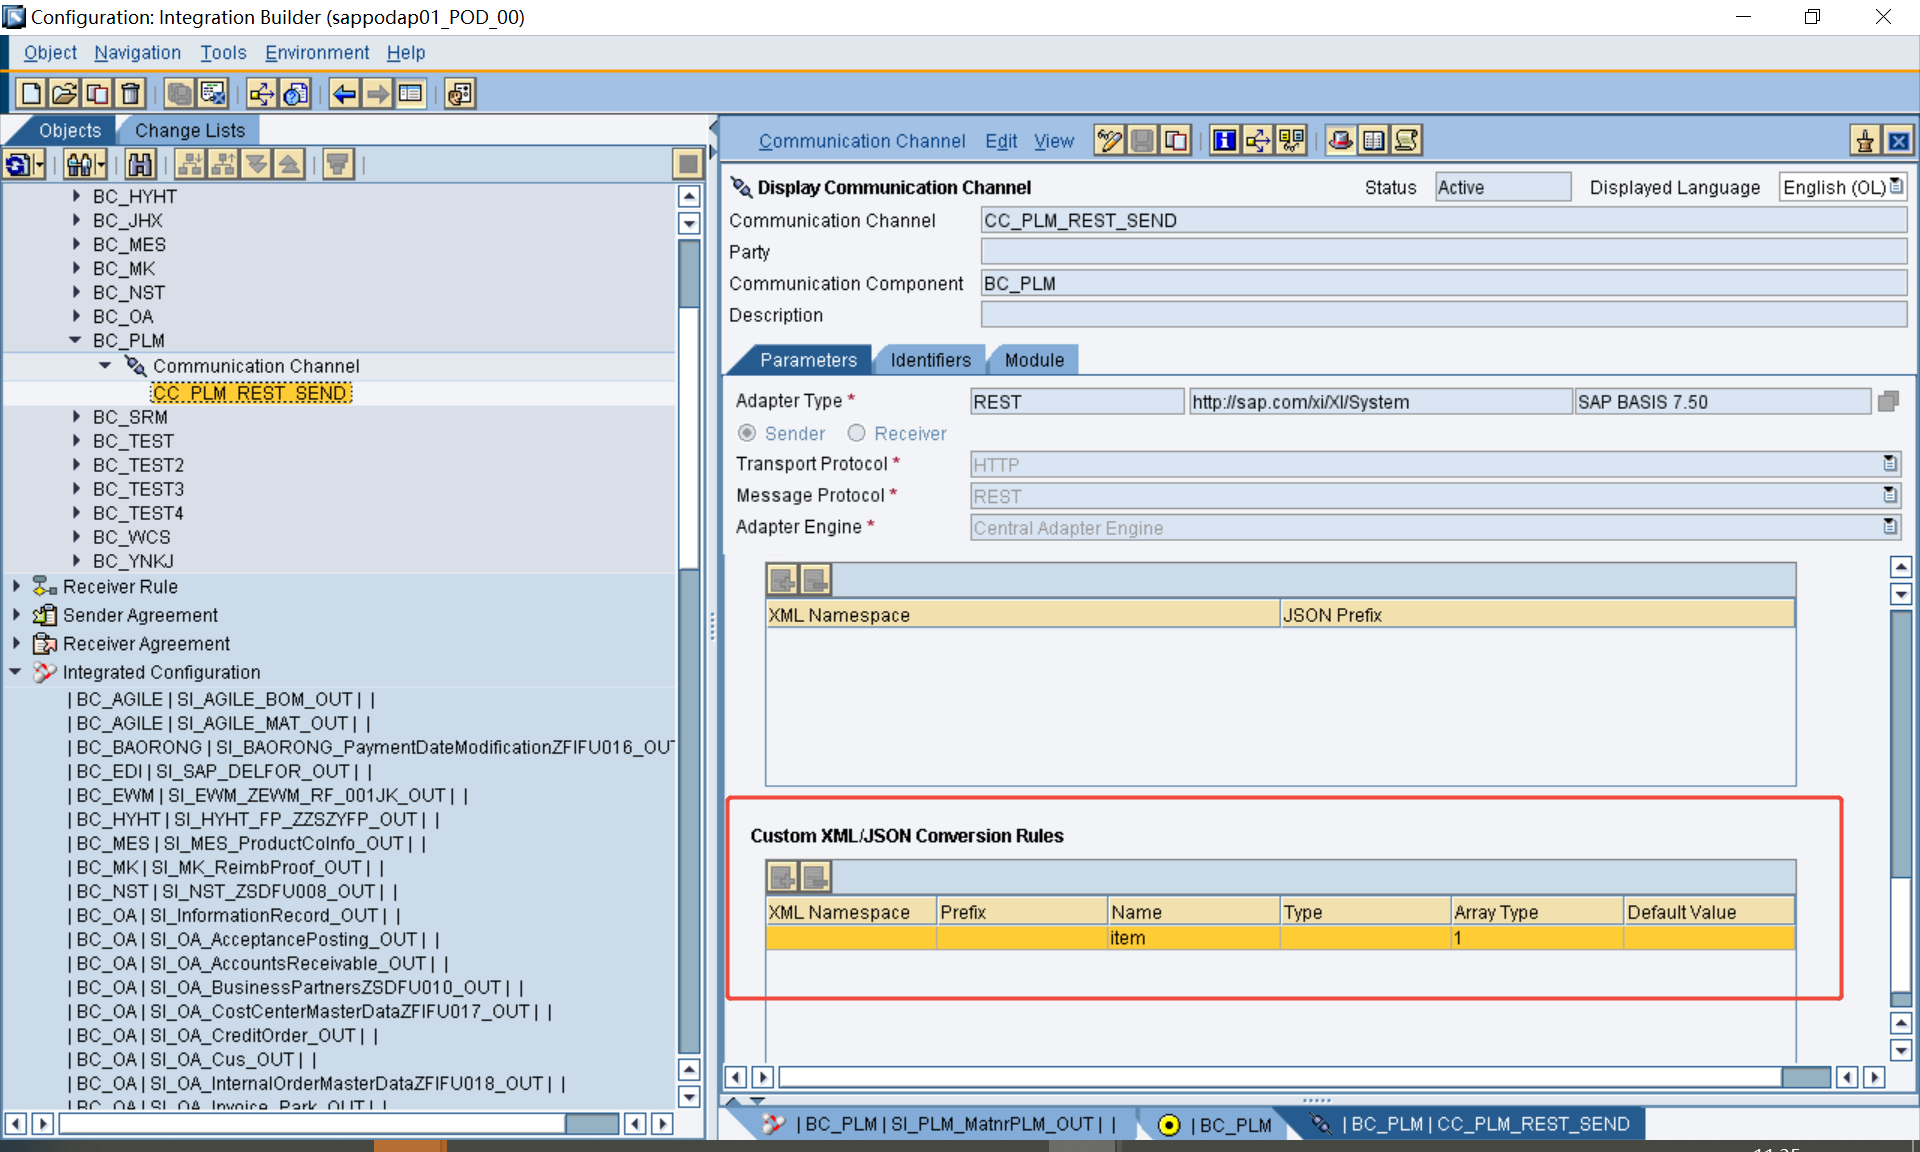Click the Open folder toolbar icon
The image size is (1920, 1152).
pos(64,94)
